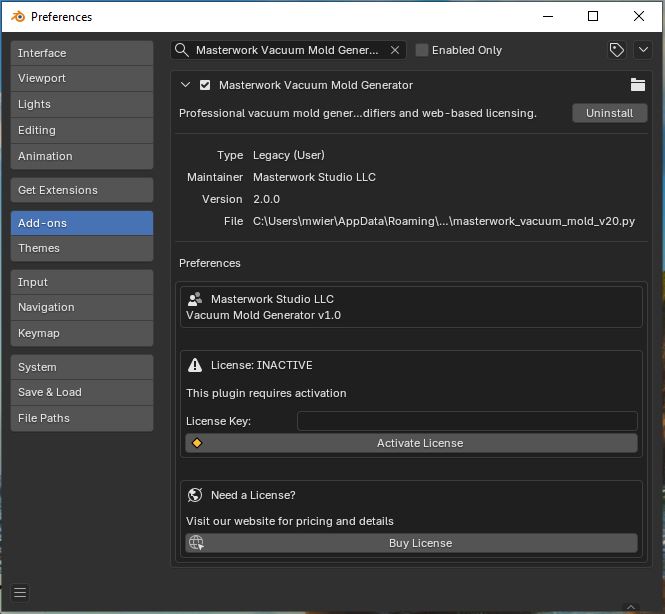Click the Blender logo in title bar

pyautogui.click(x=18, y=16)
